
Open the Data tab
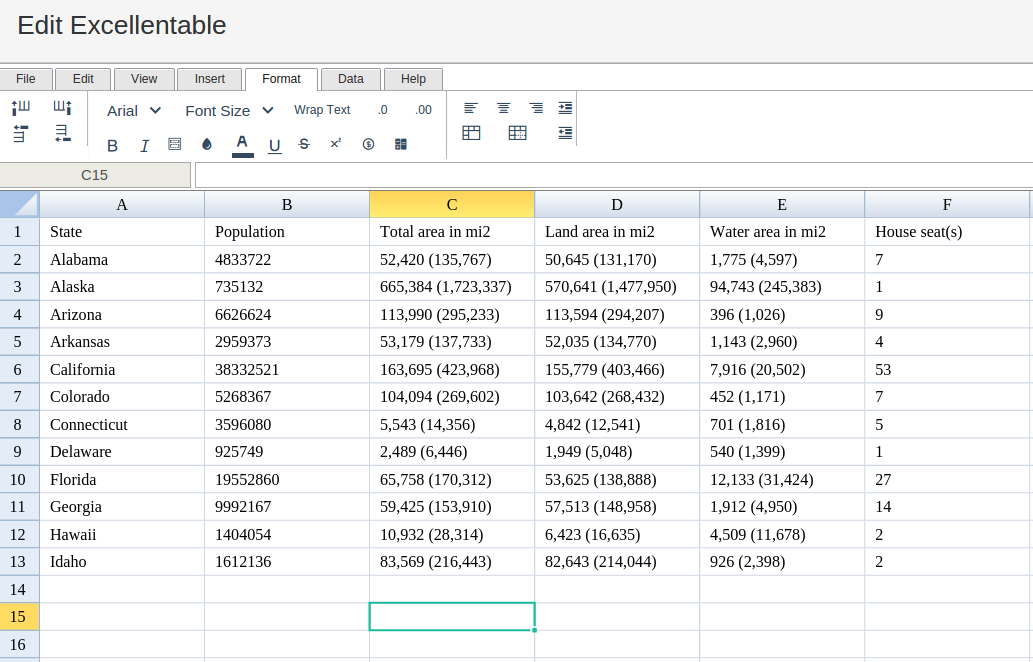(351, 79)
